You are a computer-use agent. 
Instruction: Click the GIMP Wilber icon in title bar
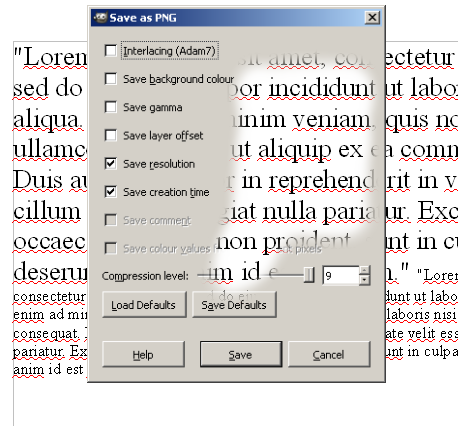[100, 17]
